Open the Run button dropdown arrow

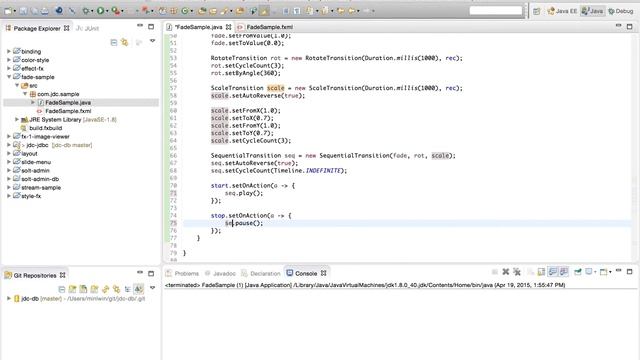pos(107,11)
